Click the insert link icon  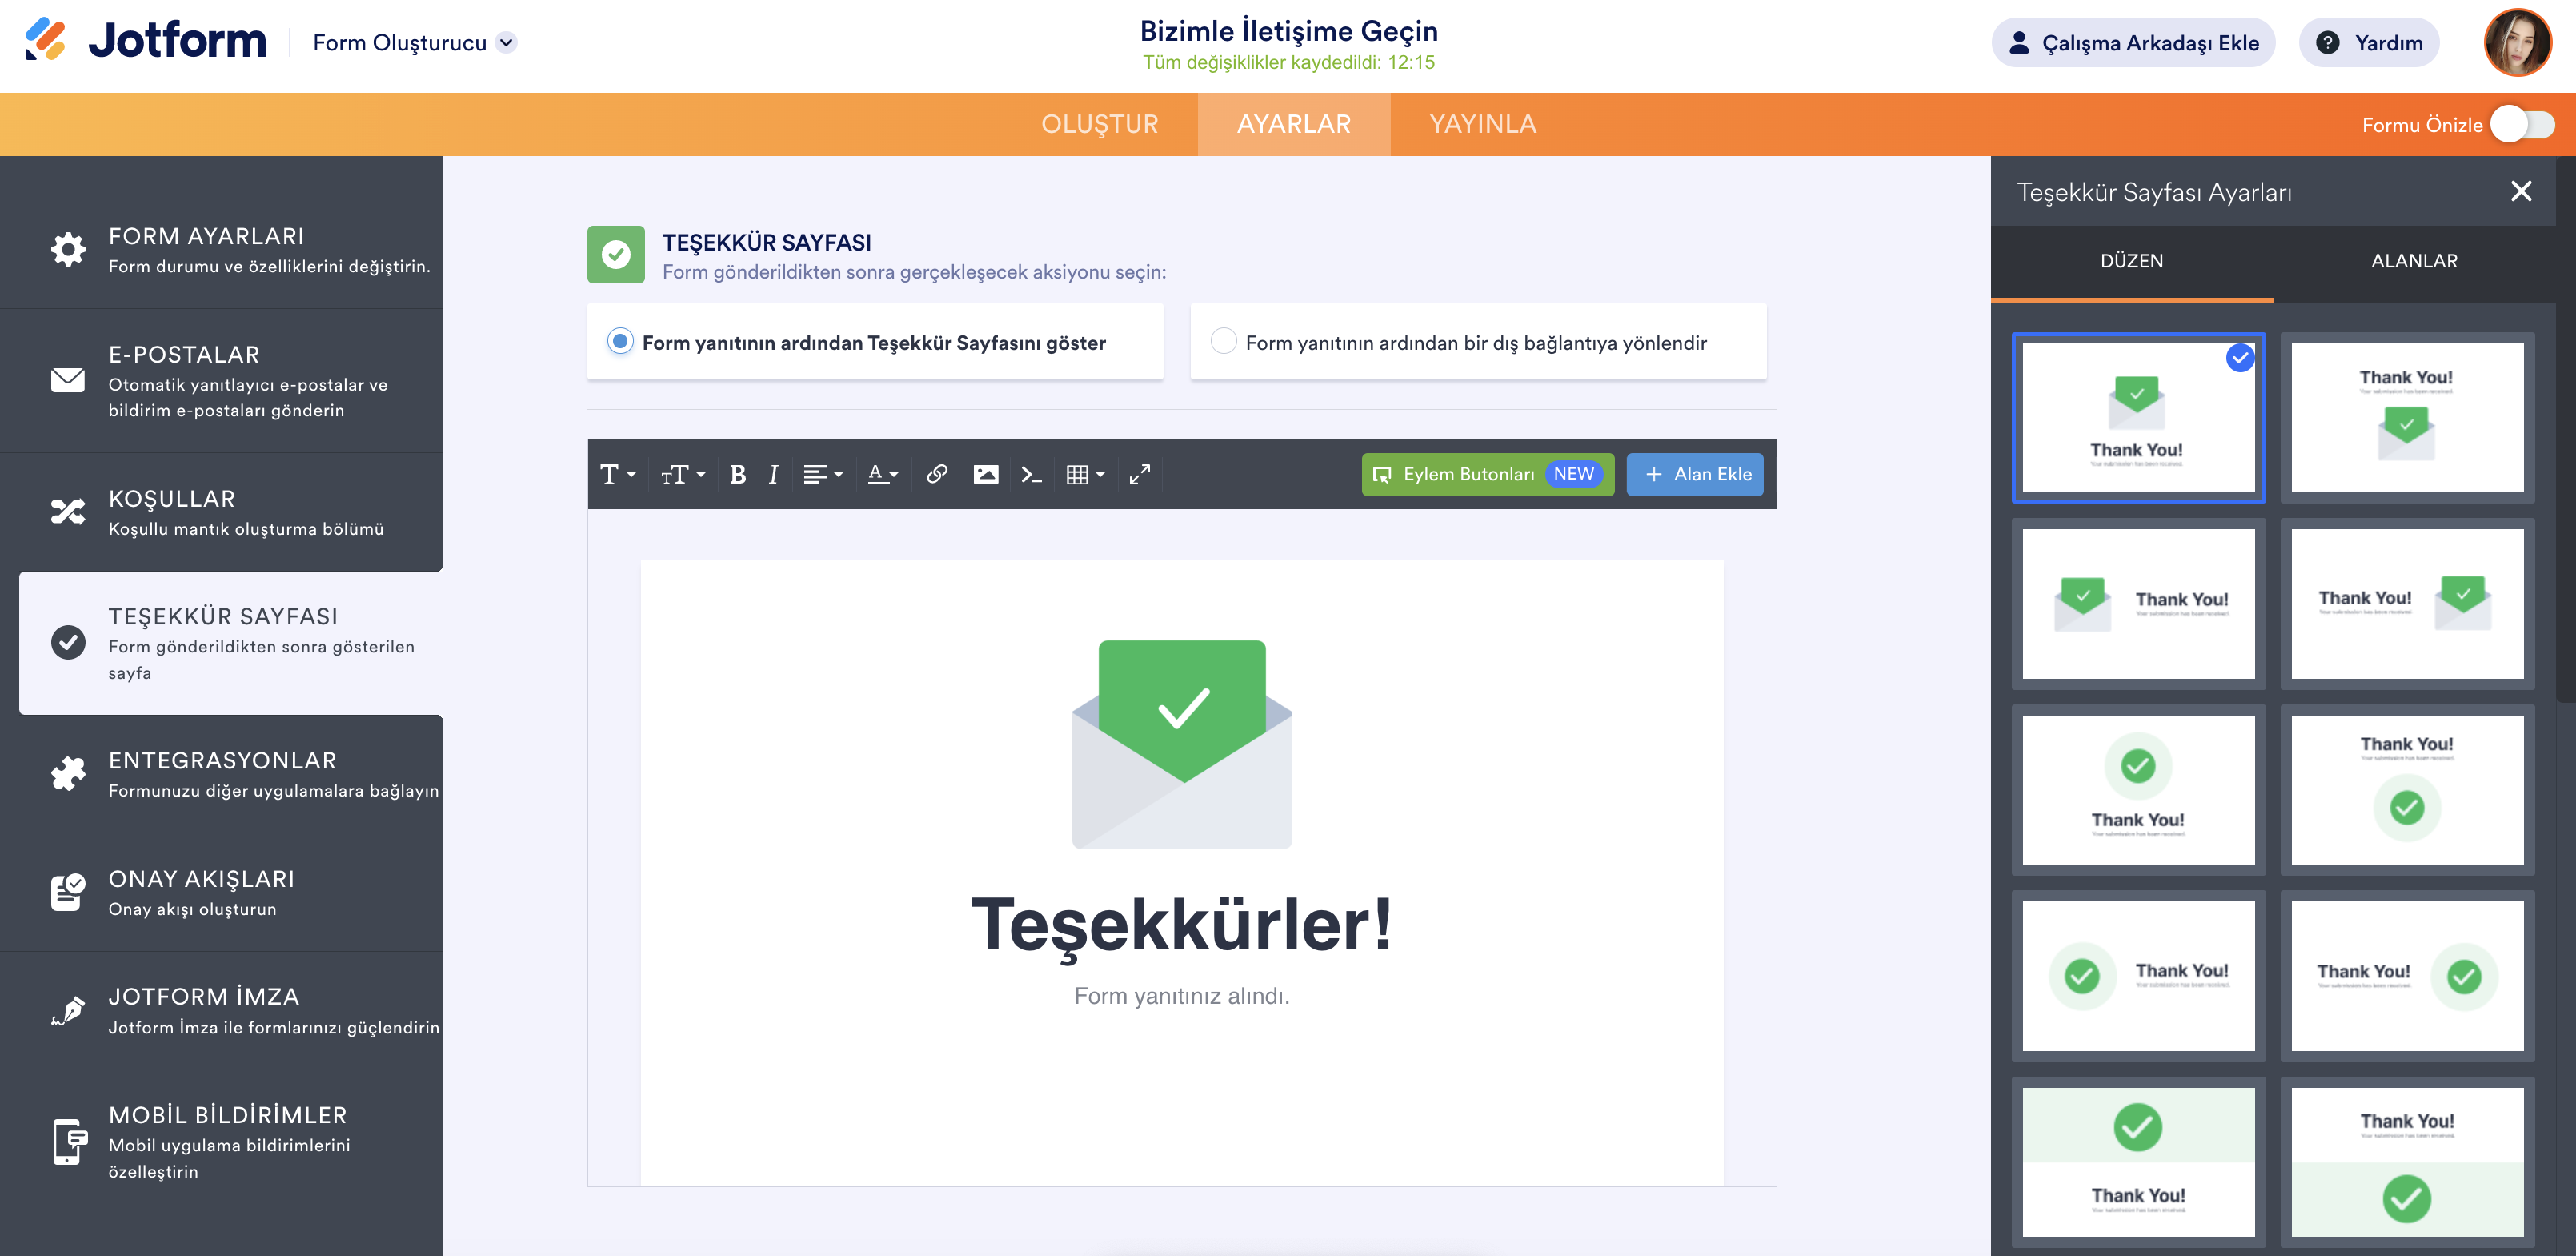(936, 474)
